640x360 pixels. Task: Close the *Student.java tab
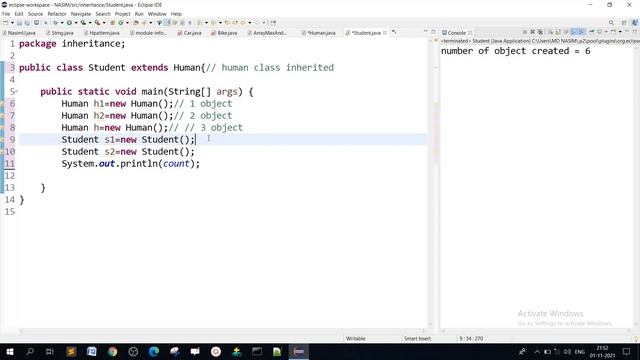(x=385, y=33)
